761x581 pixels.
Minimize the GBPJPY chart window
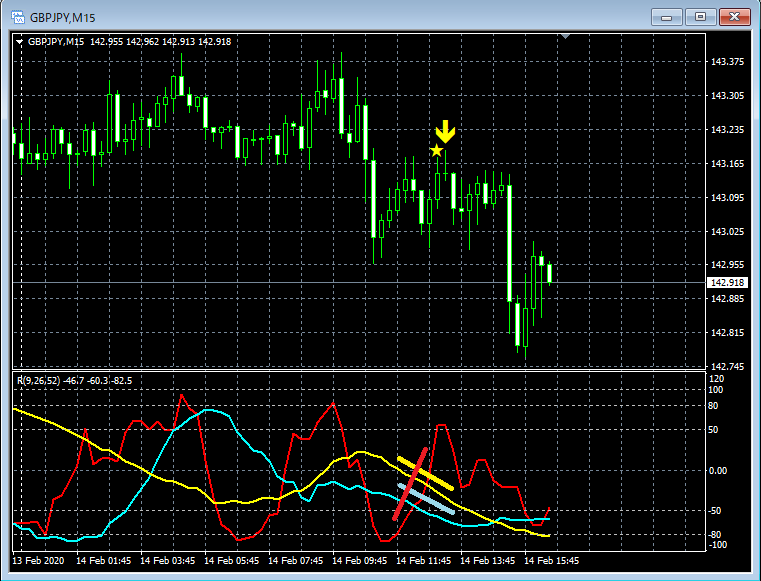tap(666, 17)
